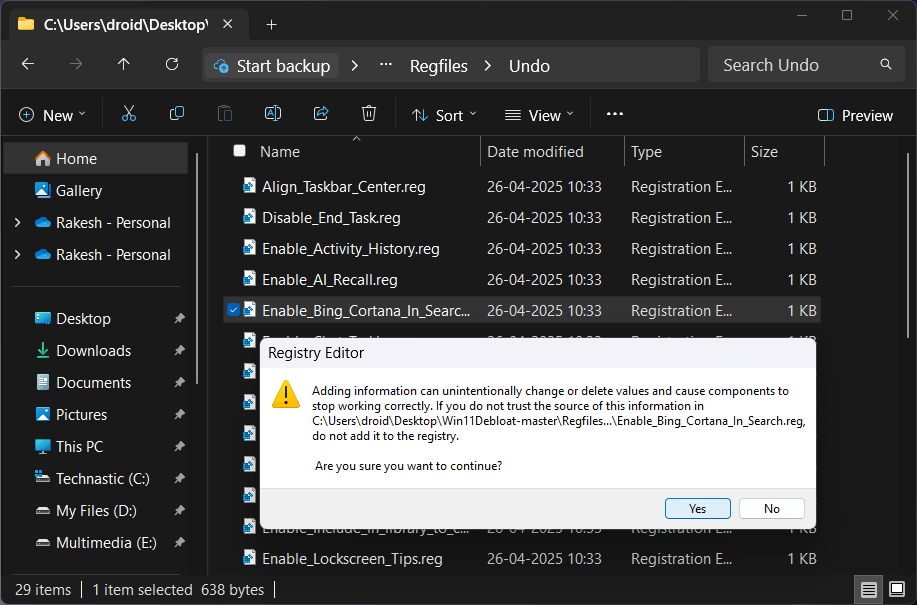Click the Rename icon in toolbar
The height and width of the screenshot is (605, 917).
pos(273,114)
